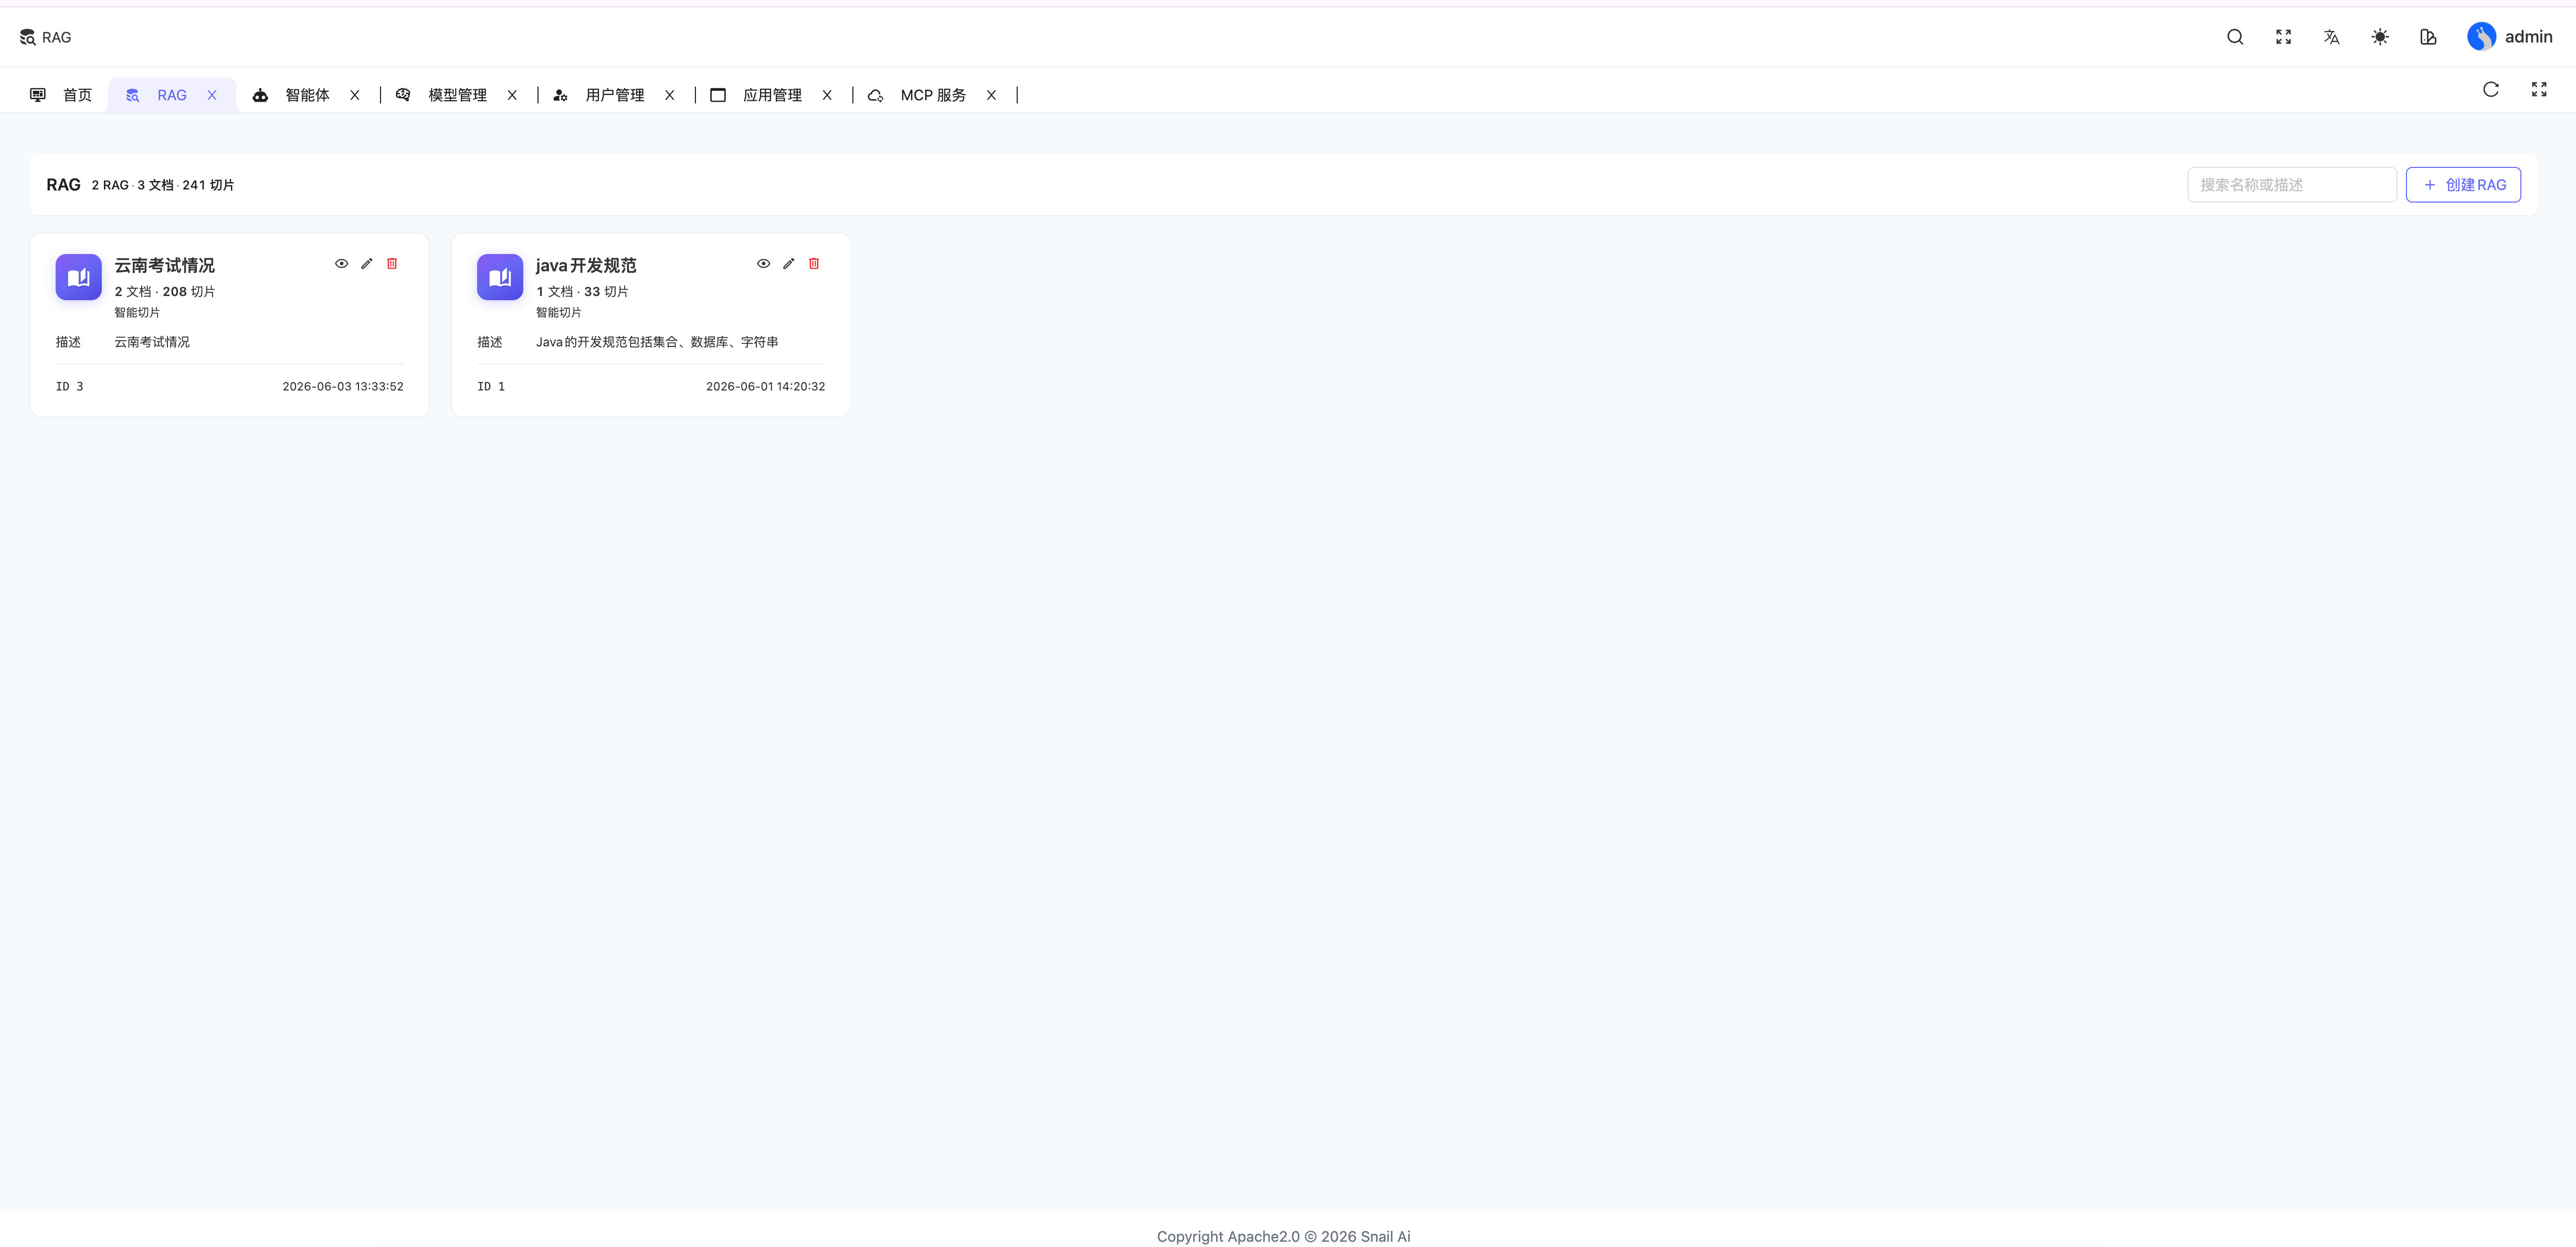Switch to the 首页 tab

click(61, 95)
